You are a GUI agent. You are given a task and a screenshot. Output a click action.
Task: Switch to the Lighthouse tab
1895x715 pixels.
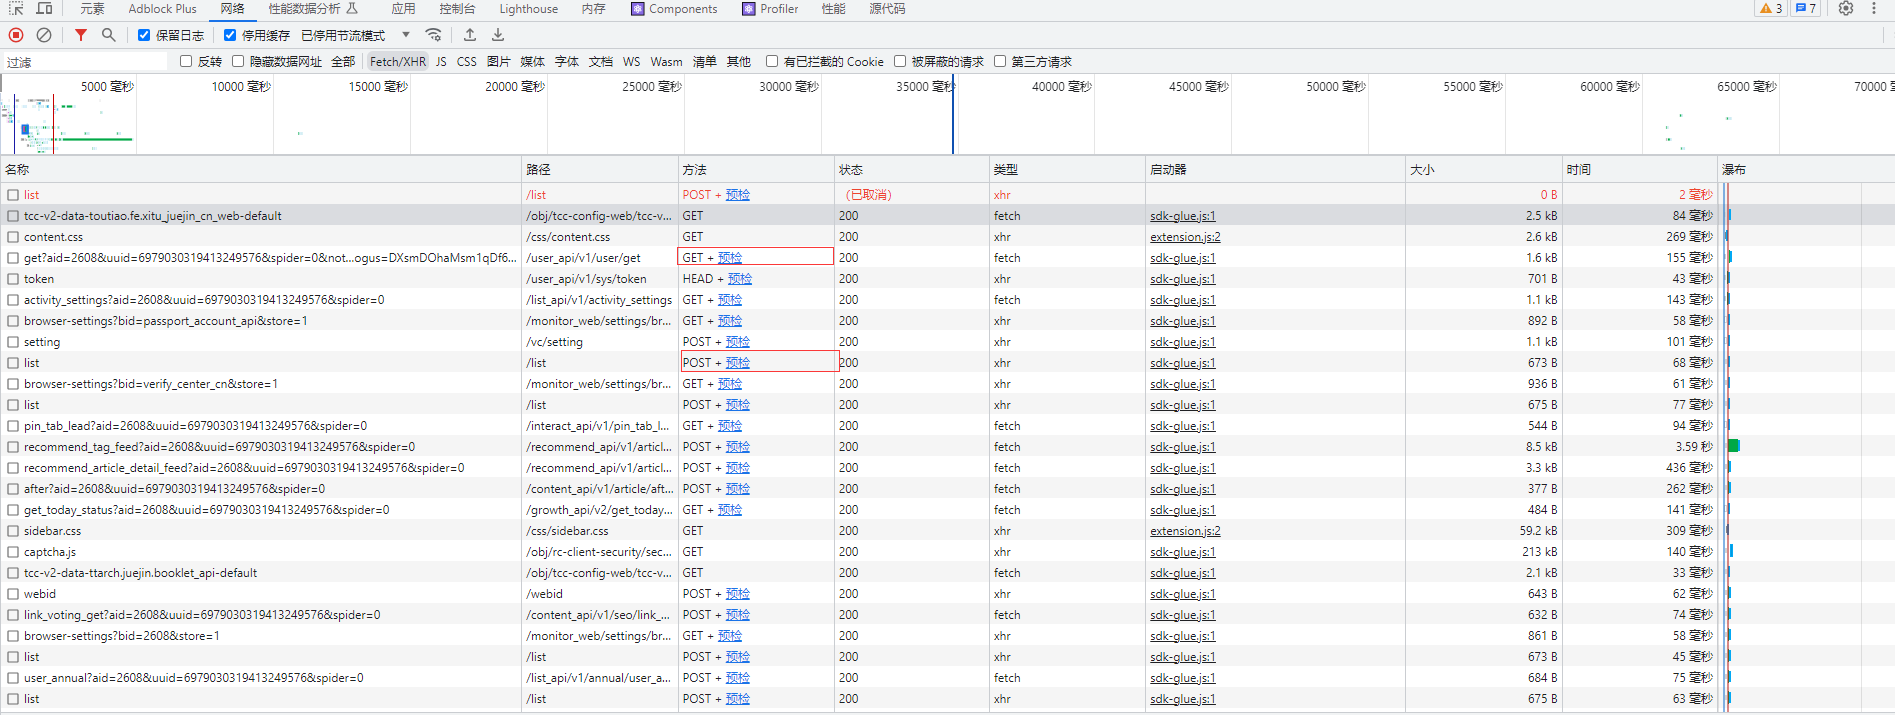coord(528,9)
